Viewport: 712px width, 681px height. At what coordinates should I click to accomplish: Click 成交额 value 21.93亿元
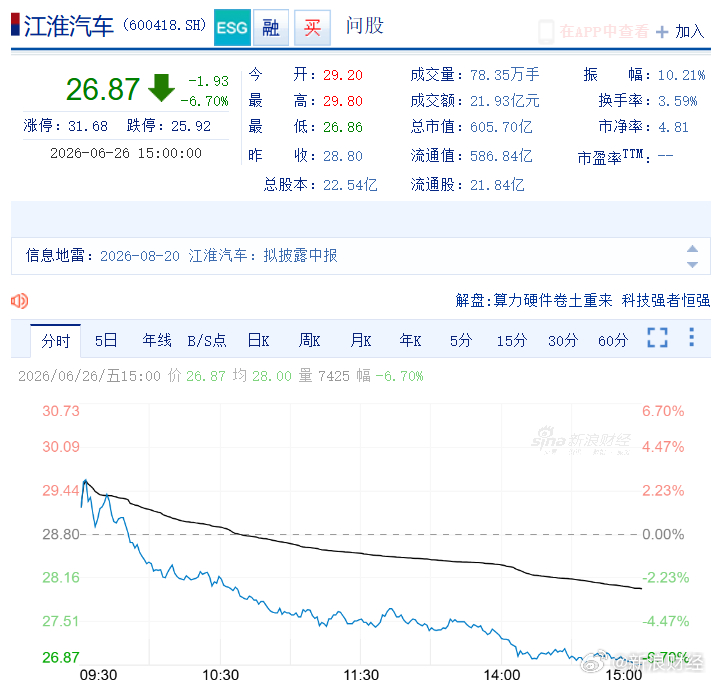[x=504, y=101]
